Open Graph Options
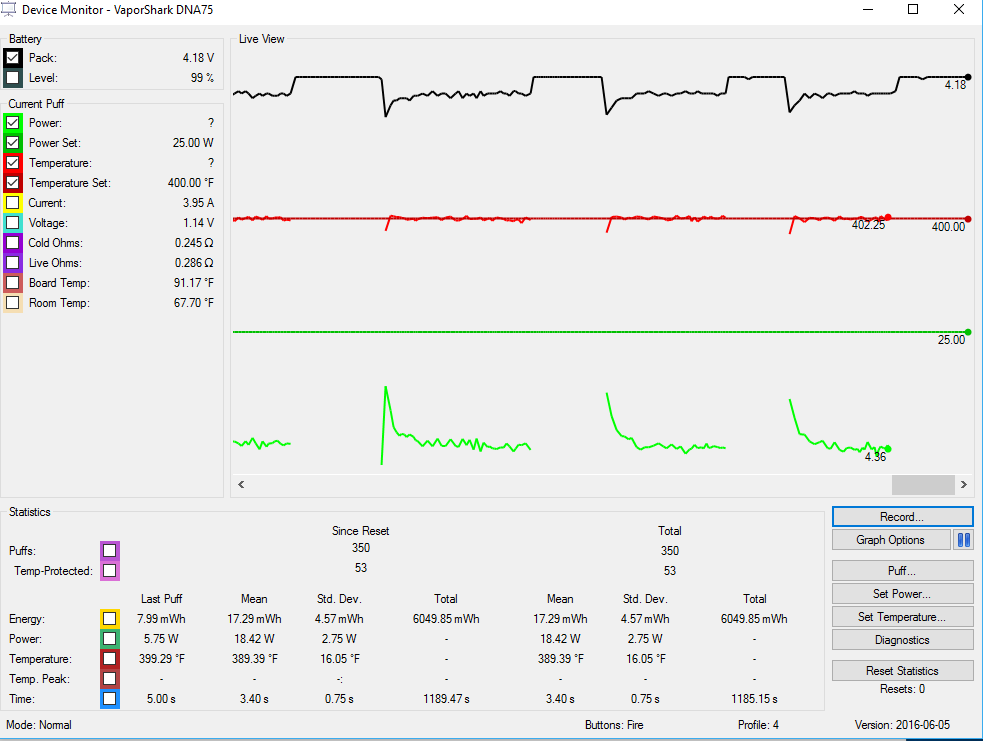This screenshot has height=741, width=983. tap(891, 540)
